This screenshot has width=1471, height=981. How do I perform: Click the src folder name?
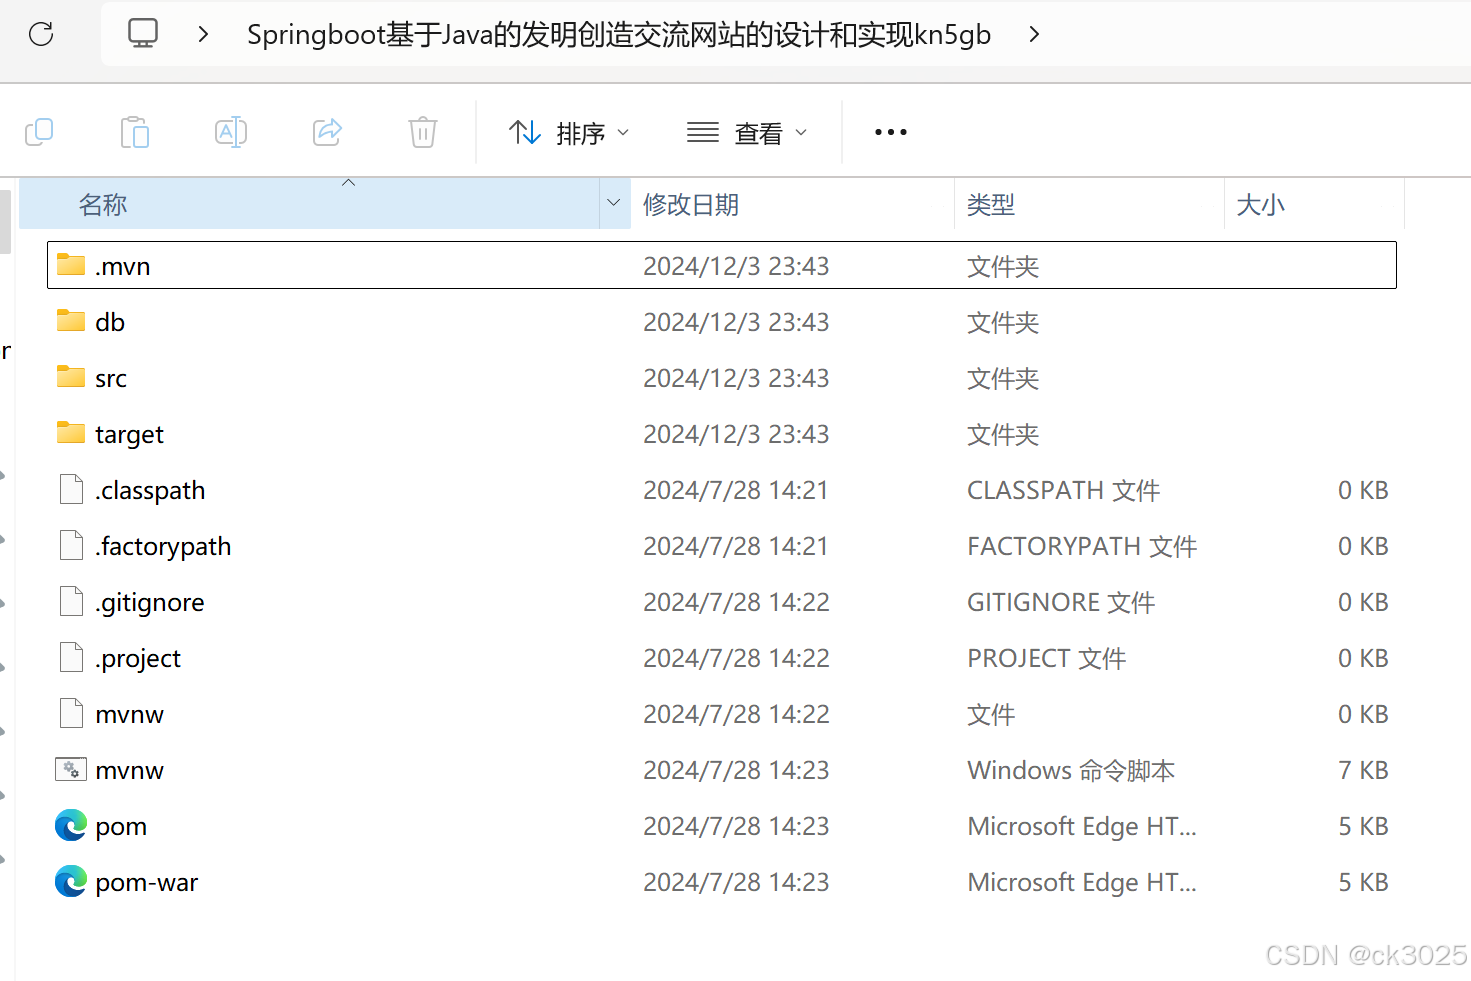coord(111,379)
